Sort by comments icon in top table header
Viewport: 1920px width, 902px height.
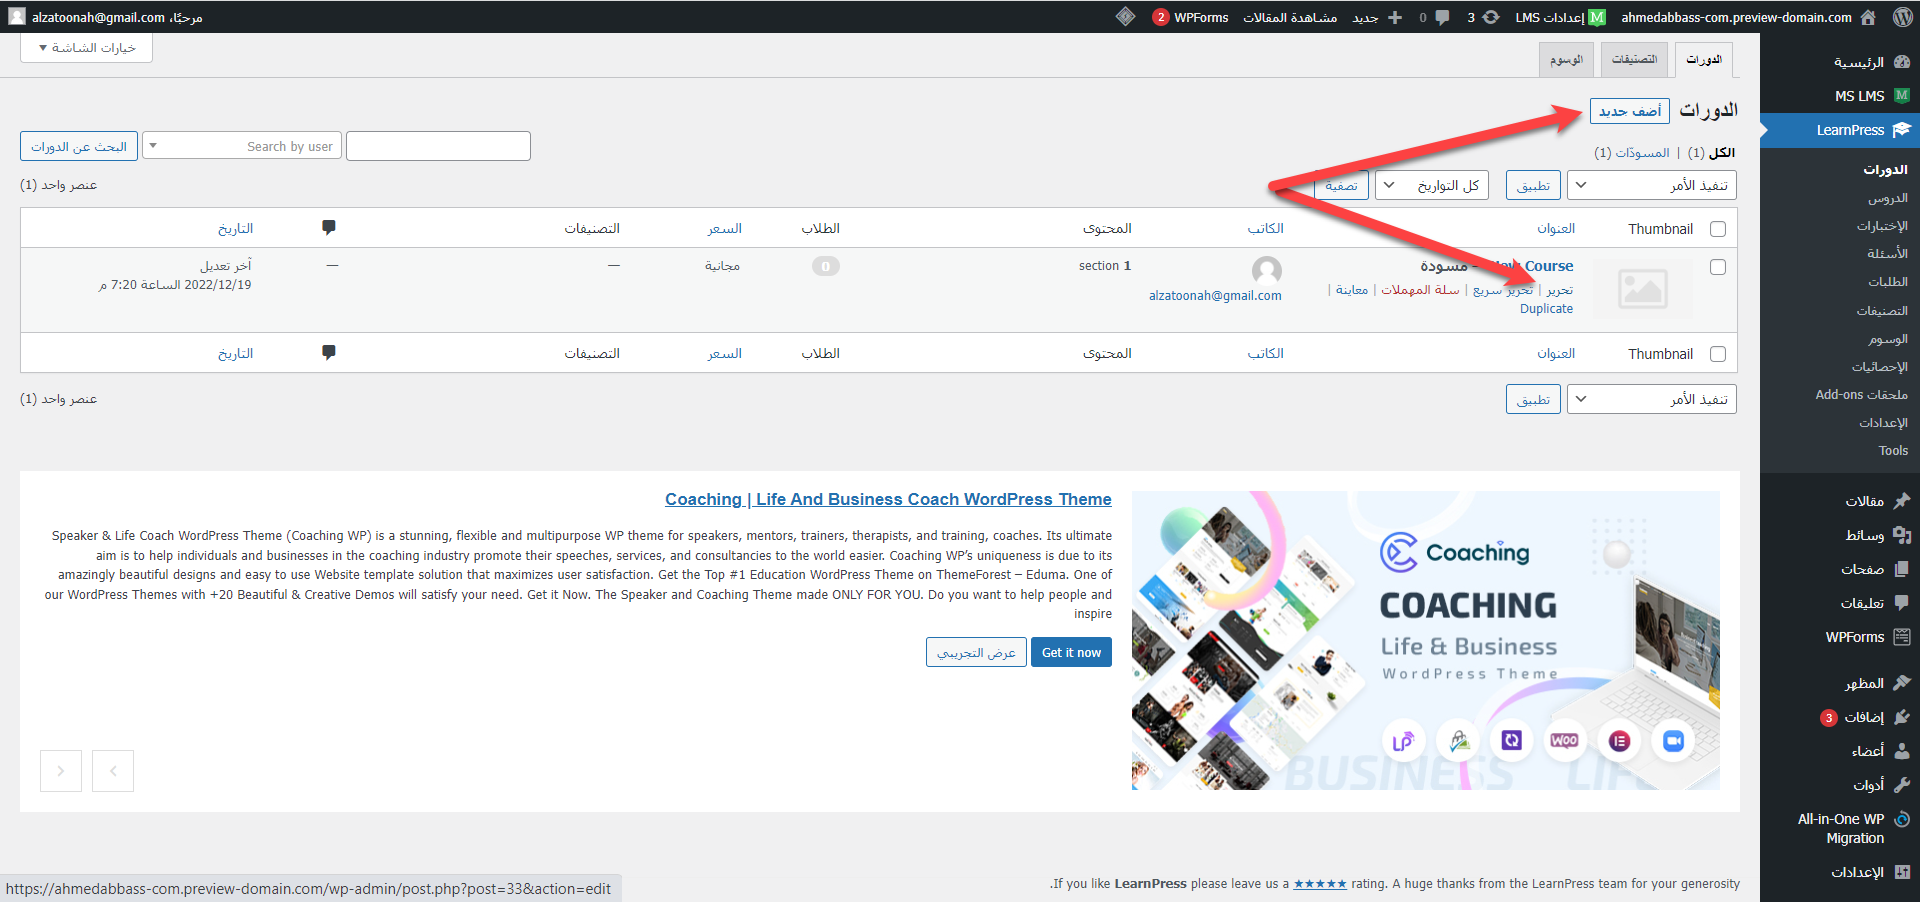point(329,228)
